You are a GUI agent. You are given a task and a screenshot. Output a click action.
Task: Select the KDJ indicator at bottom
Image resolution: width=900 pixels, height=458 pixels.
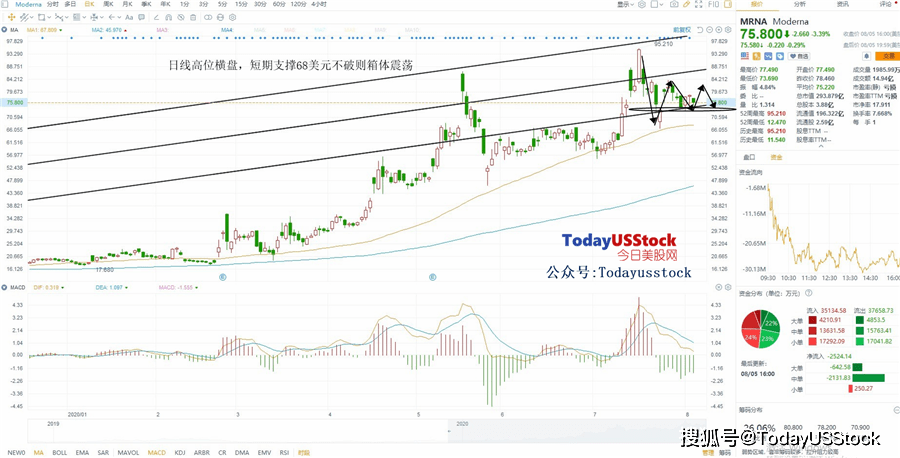pyautogui.click(x=179, y=452)
